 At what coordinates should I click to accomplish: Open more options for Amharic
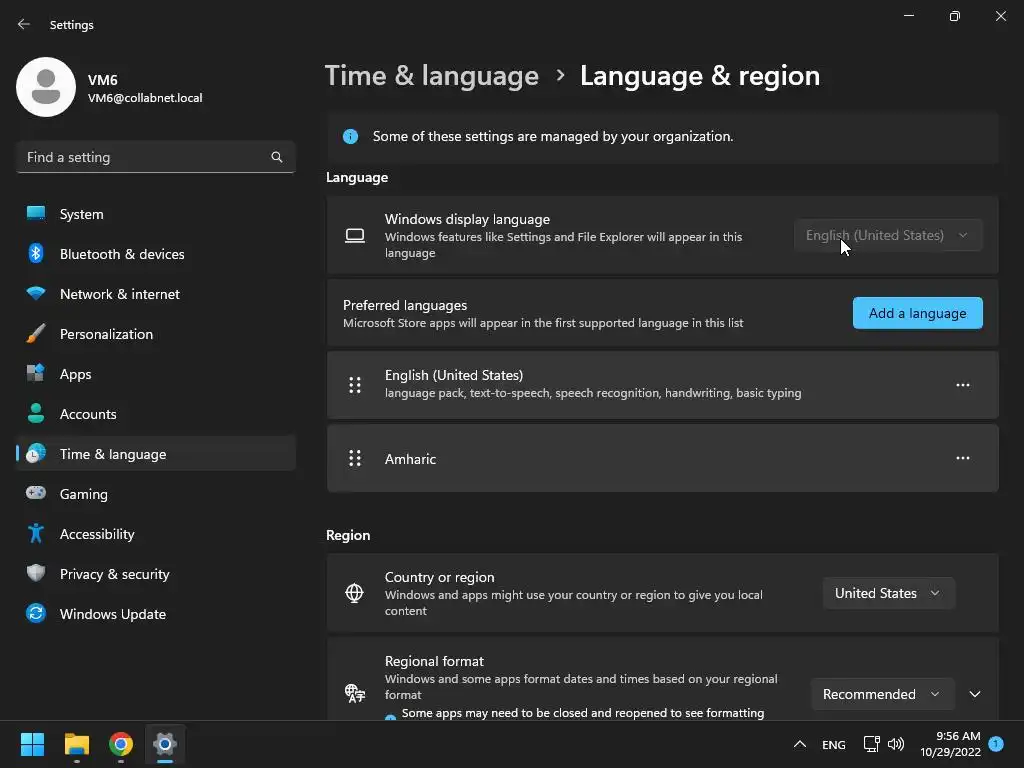[963, 458]
